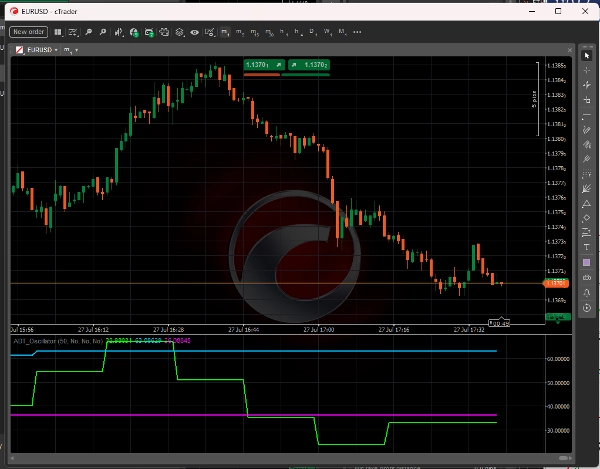Select the market snapshot star tool
Screen dimensions: 600x469
pos(587,85)
